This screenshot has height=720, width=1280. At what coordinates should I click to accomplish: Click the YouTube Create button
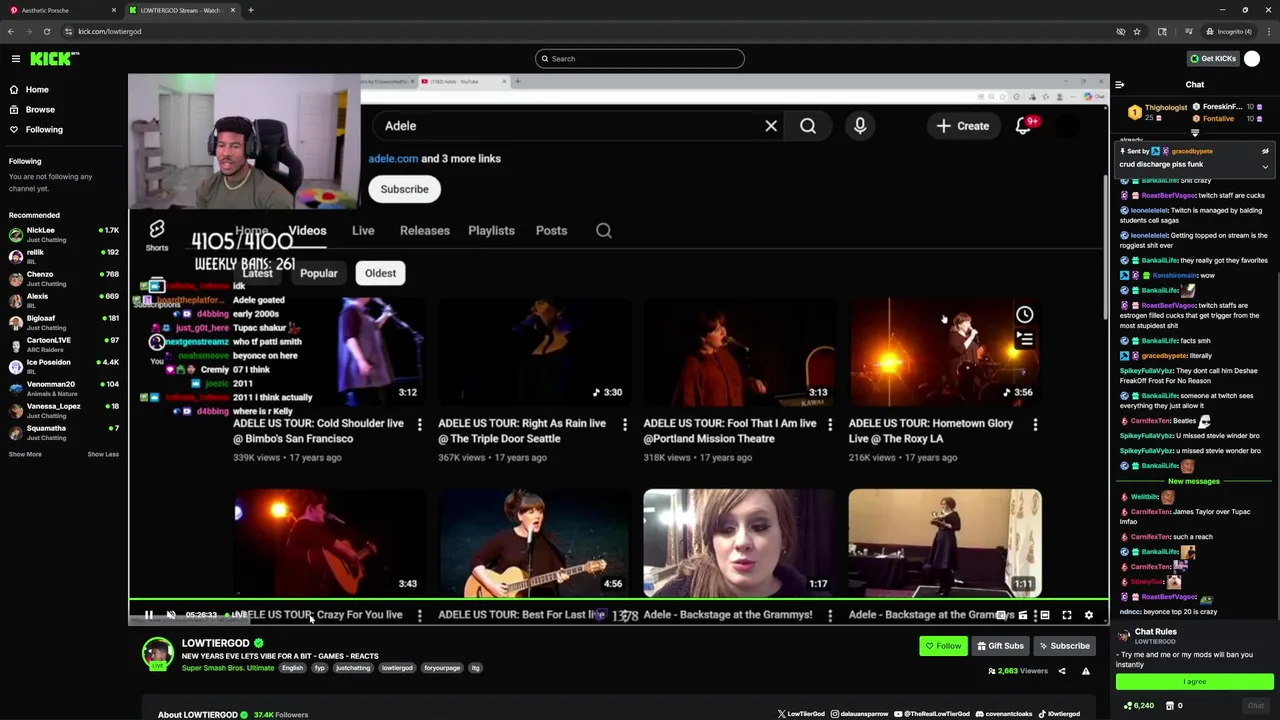pos(963,126)
